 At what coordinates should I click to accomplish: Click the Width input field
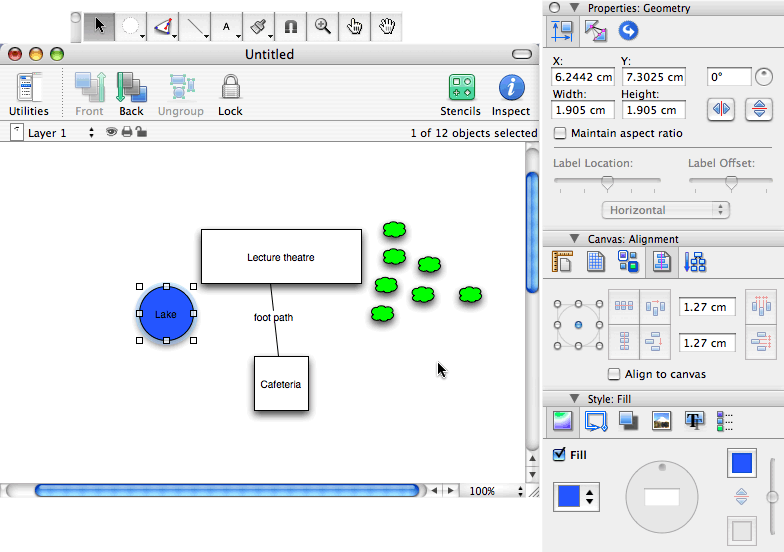[585, 110]
